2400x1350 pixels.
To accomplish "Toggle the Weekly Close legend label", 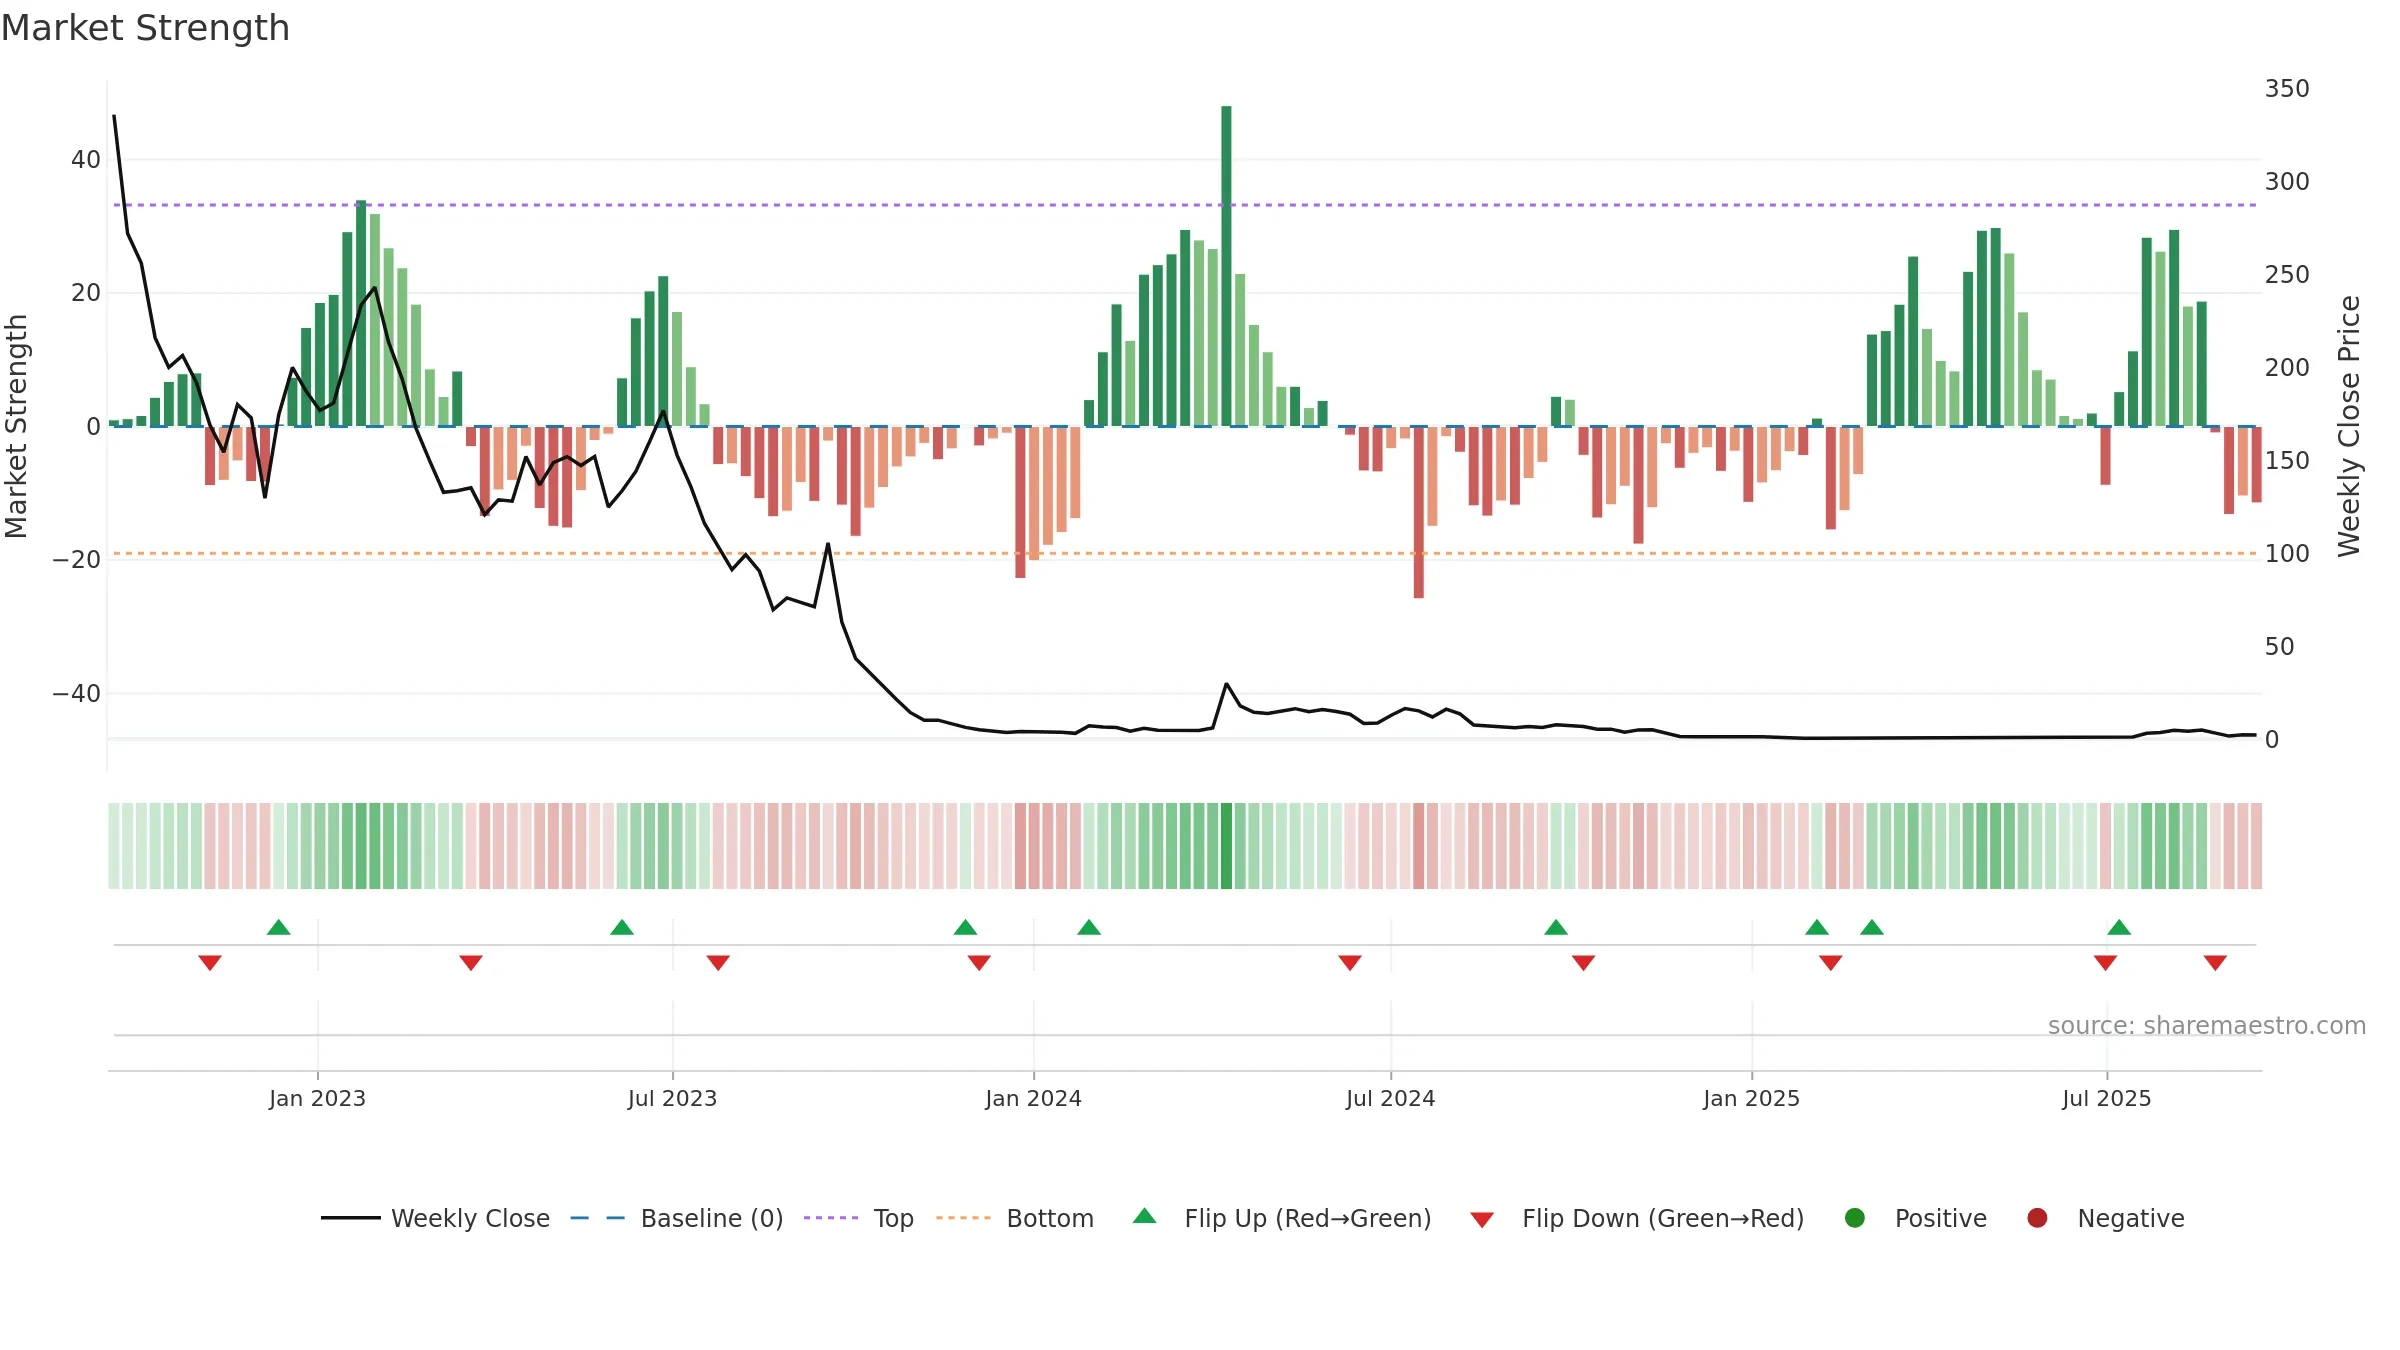I will 470,1219.
